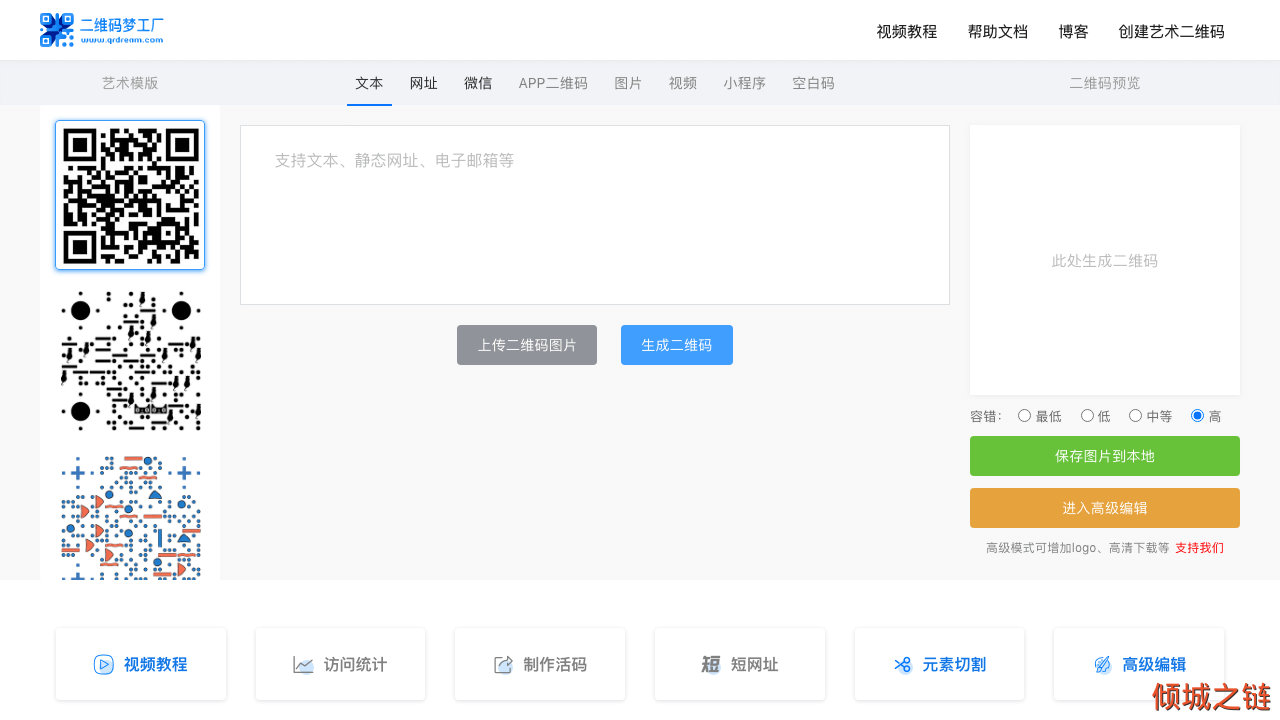This screenshot has height=720, width=1280.
Task: Click the orange 进入高级编辑 button
Action: tap(1105, 508)
